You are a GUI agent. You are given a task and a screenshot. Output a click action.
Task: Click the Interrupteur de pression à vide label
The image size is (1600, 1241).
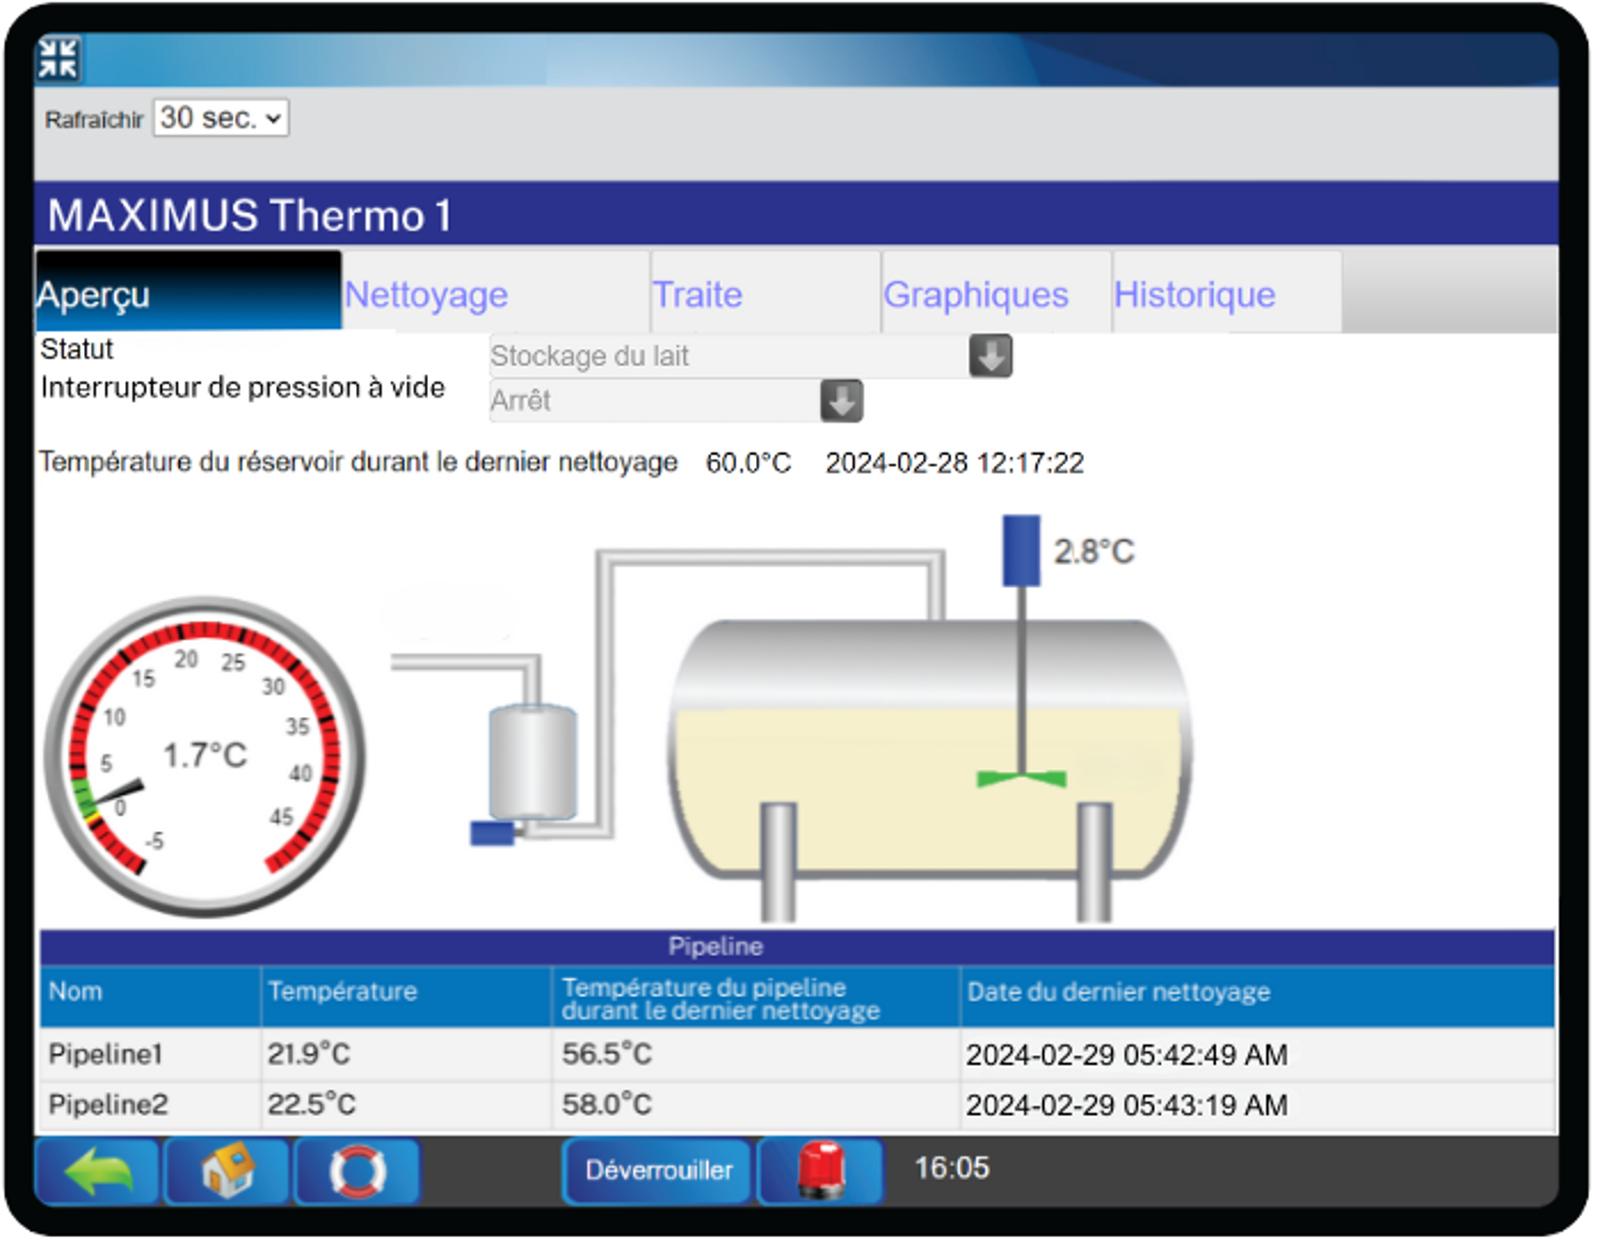coord(243,388)
